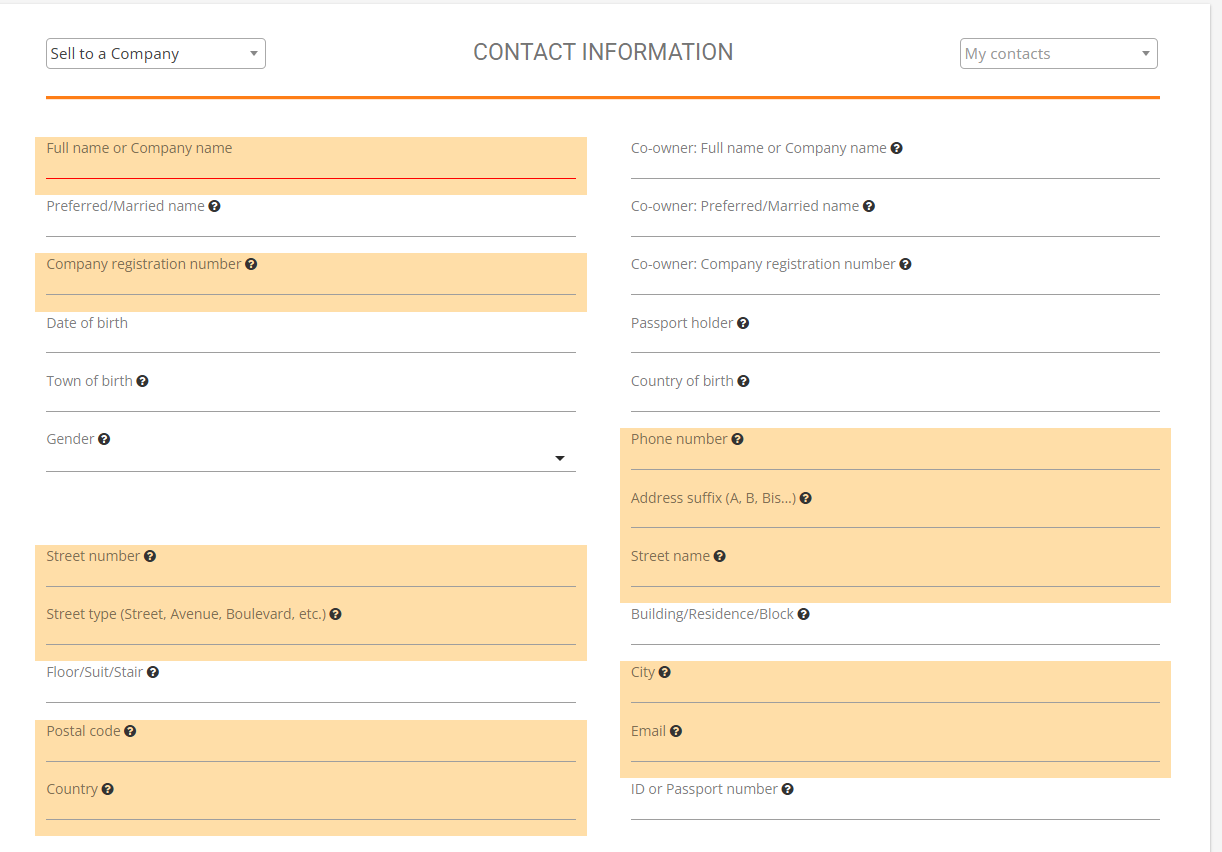Click the Postal code help icon
The width and height of the screenshot is (1222, 852).
(130, 731)
